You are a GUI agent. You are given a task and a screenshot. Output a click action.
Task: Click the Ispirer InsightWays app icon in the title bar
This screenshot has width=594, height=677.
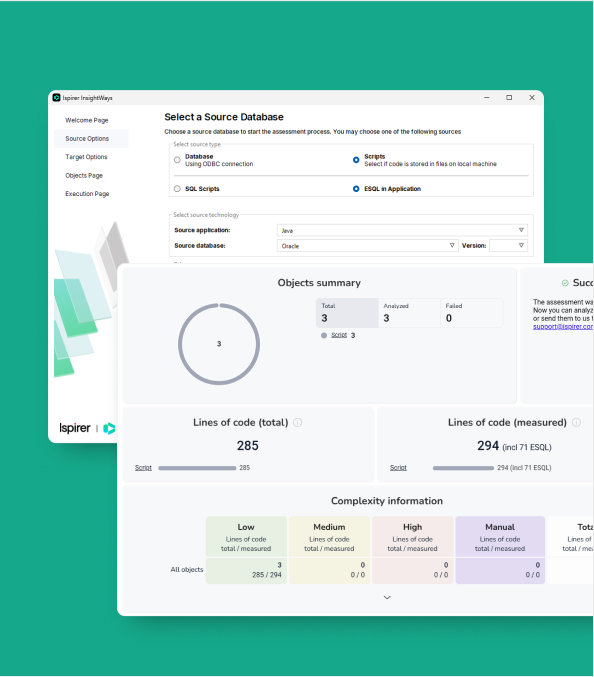(56, 98)
